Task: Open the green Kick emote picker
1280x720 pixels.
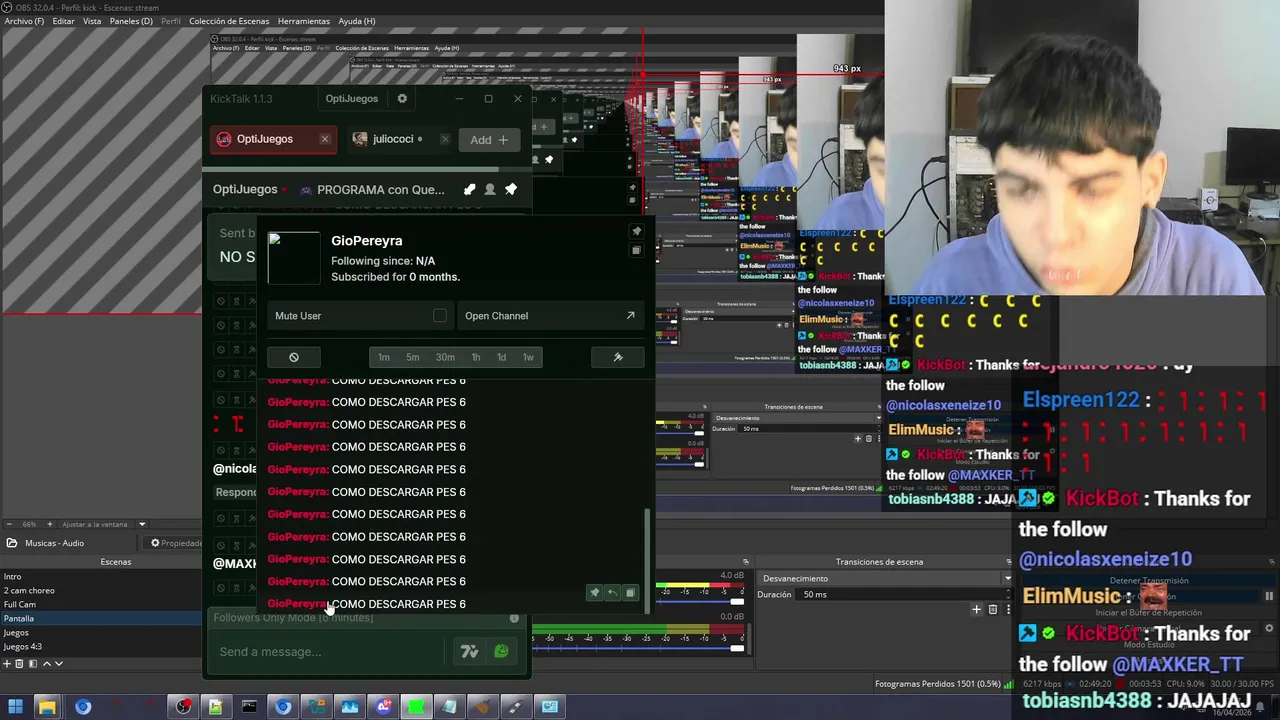Action: point(501,652)
